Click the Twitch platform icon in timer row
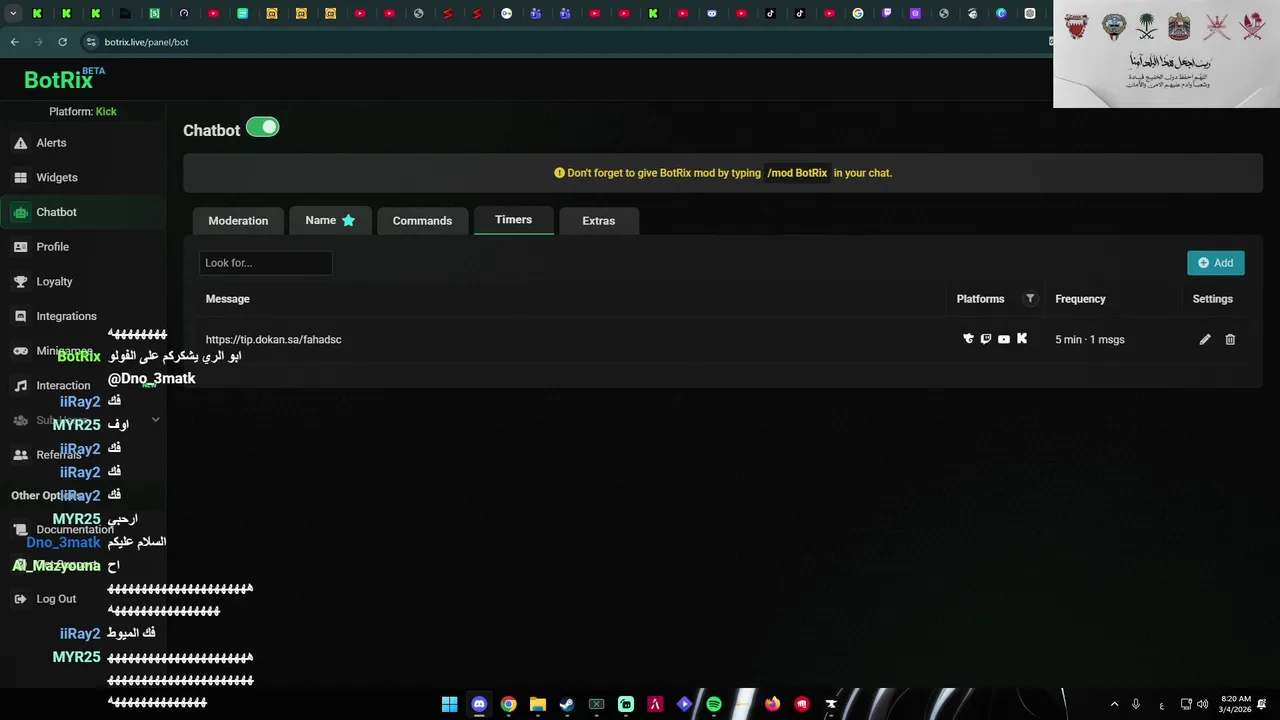 tap(986, 339)
